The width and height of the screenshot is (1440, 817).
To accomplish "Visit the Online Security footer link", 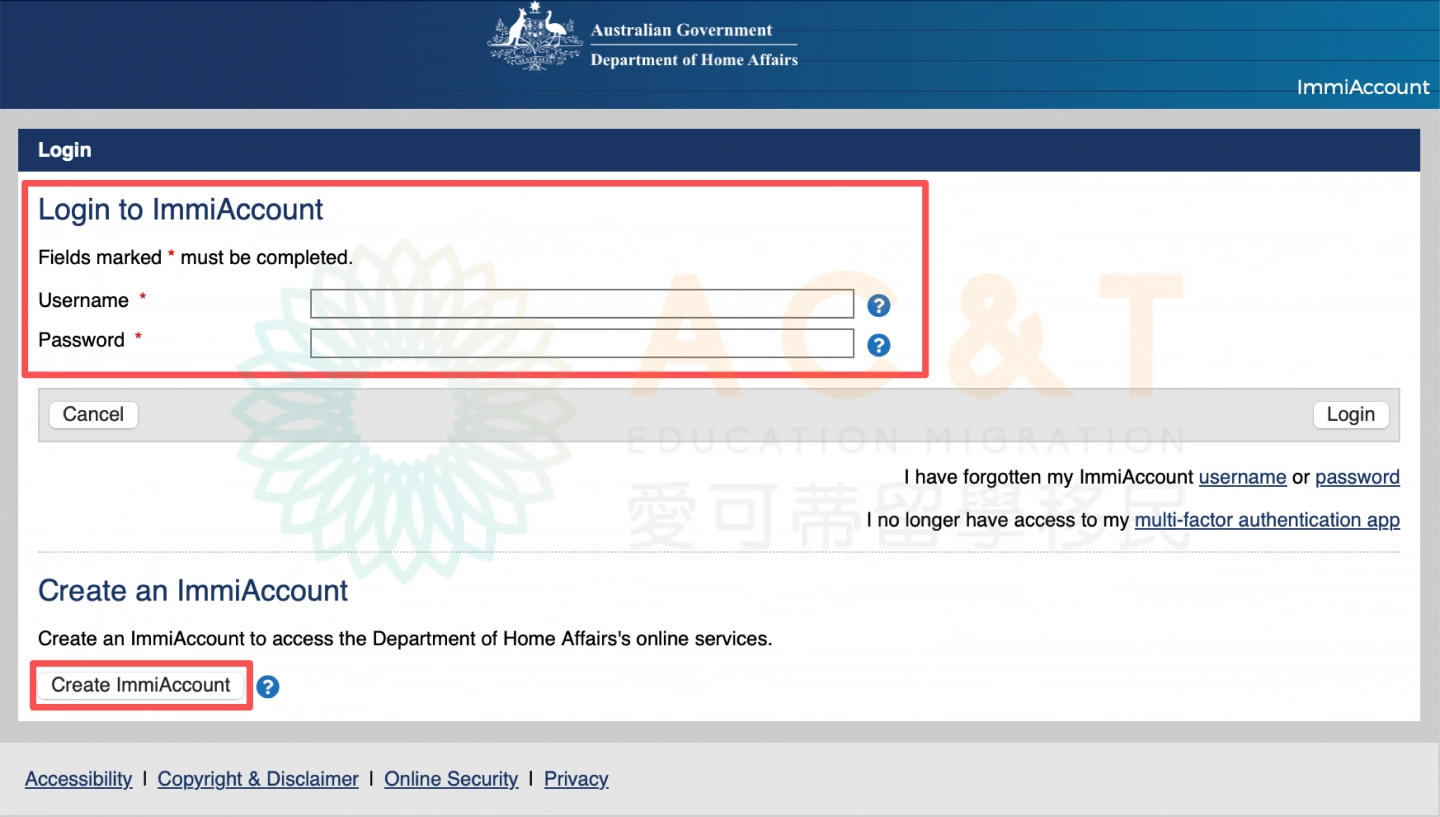I will [451, 779].
